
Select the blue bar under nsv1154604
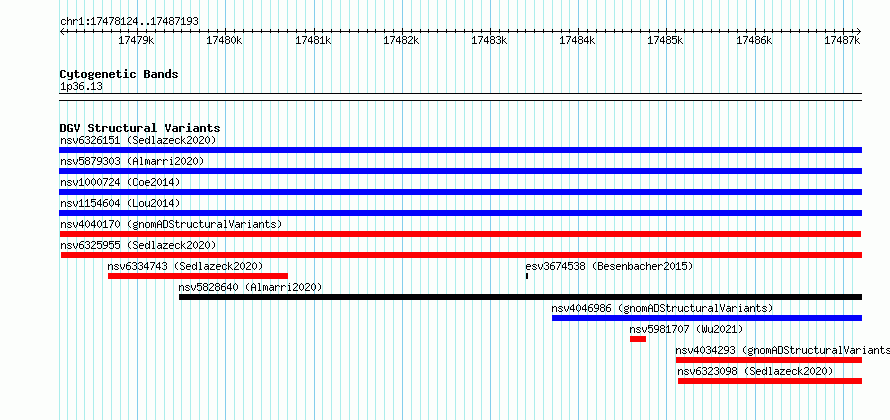point(460,213)
